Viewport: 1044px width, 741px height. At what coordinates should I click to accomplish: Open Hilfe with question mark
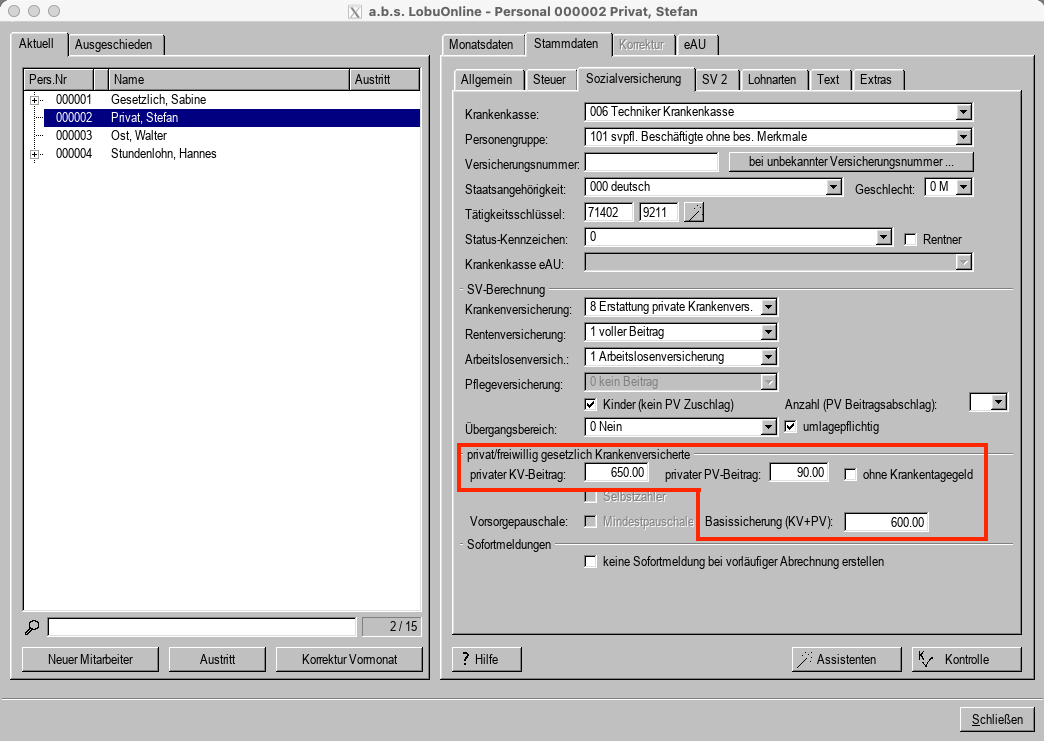pyautogui.click(x=487, y=659)
